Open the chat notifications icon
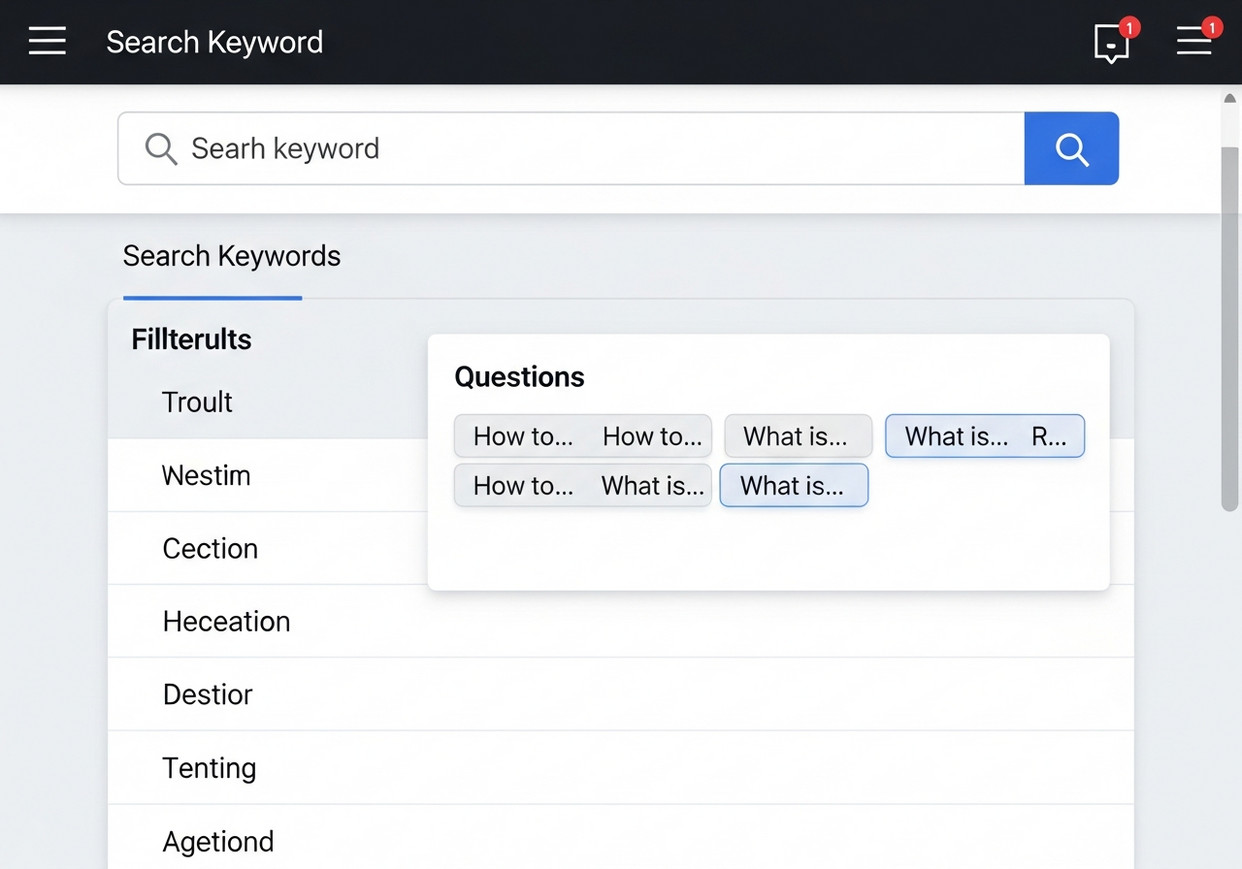 (1112, 43)
